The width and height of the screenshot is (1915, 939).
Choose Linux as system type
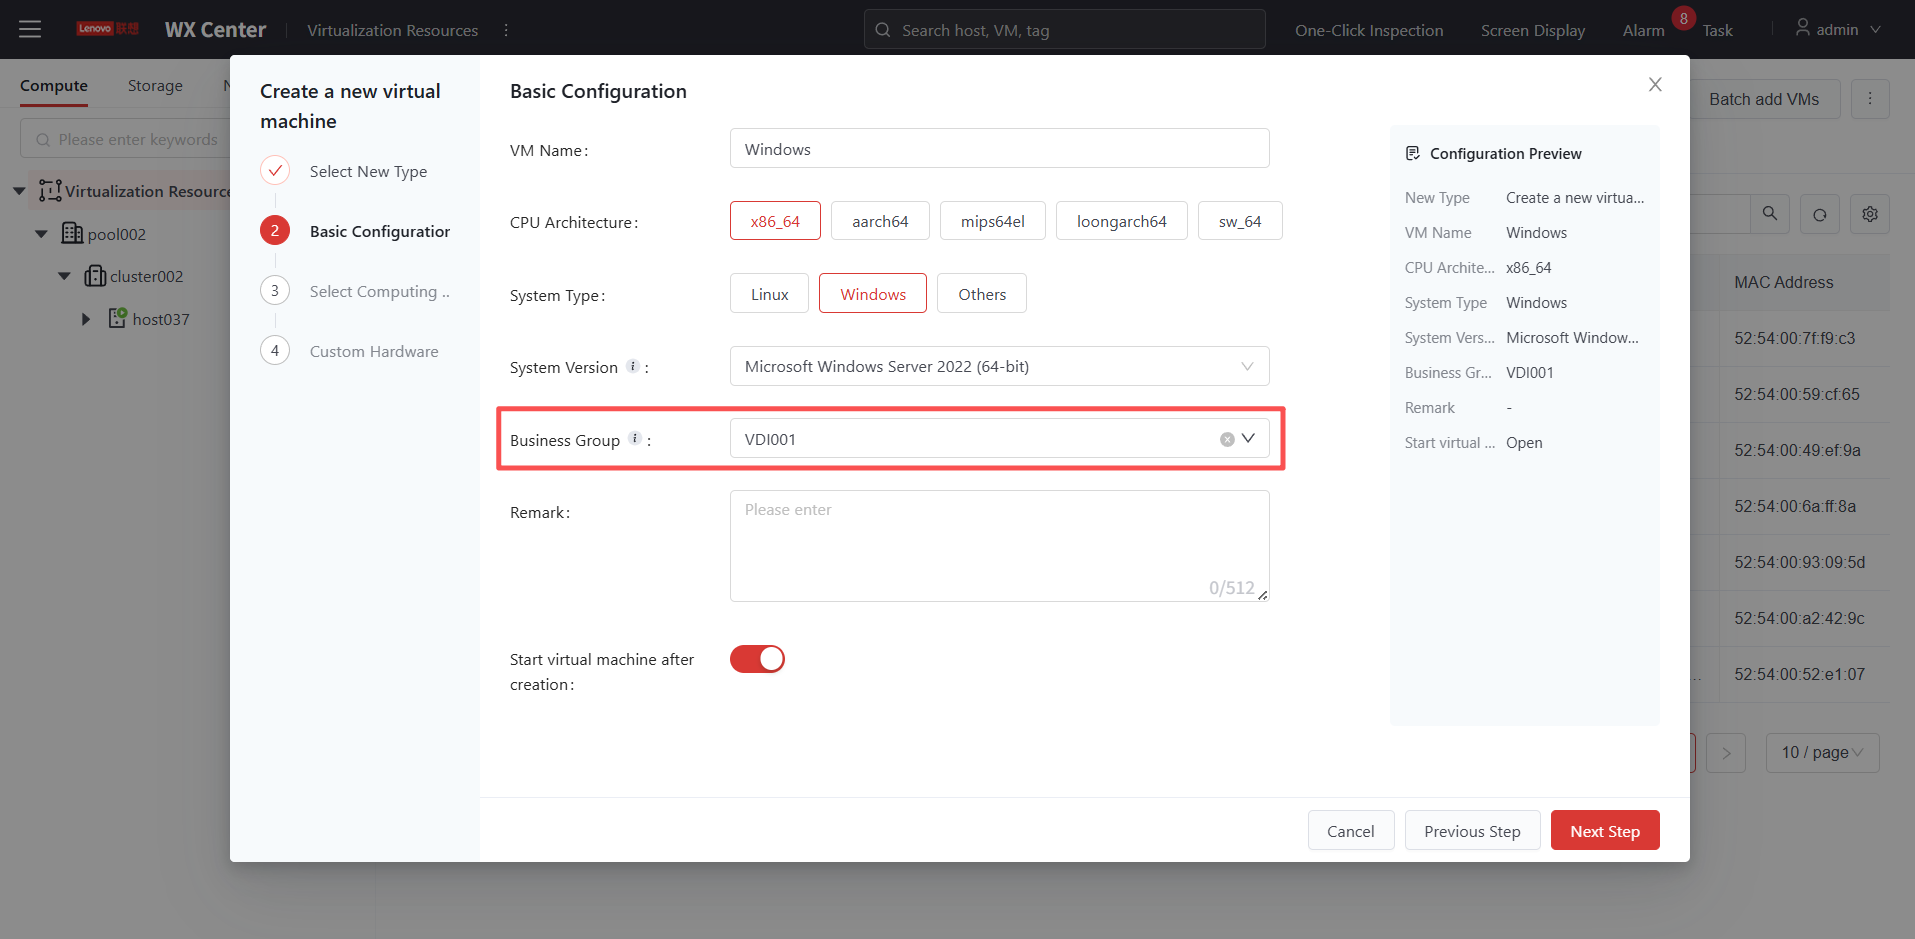769,294
